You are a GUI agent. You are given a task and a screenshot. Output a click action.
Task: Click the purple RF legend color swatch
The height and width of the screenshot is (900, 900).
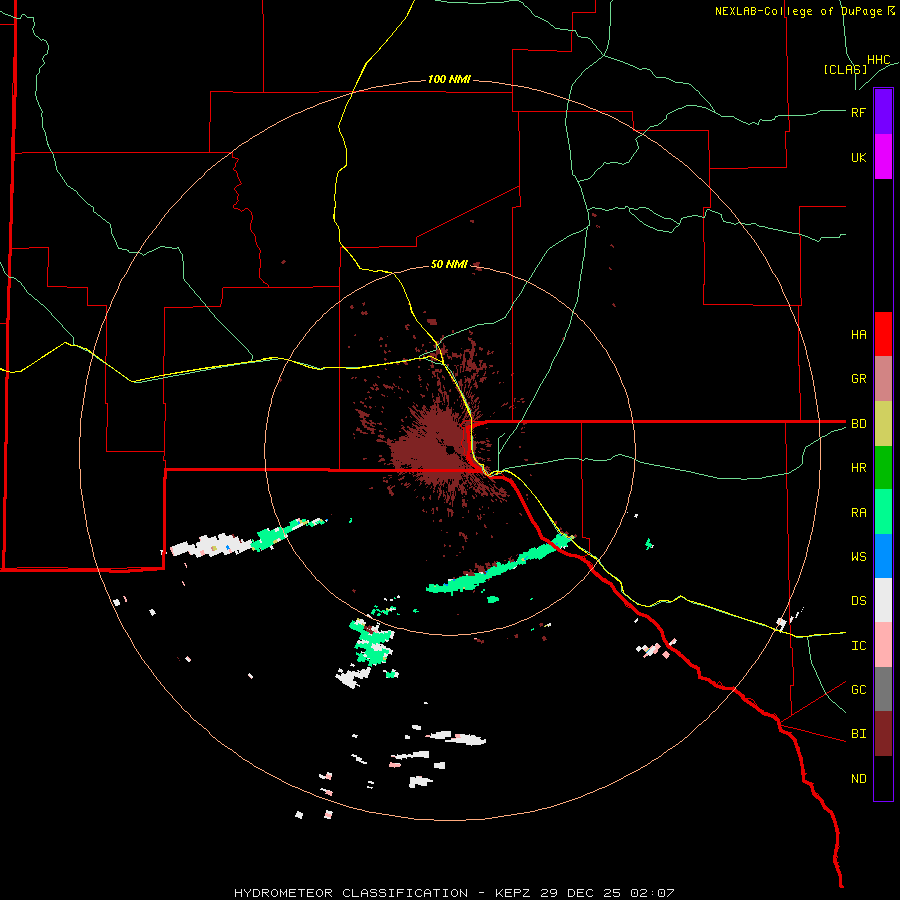tap(883, 112)
